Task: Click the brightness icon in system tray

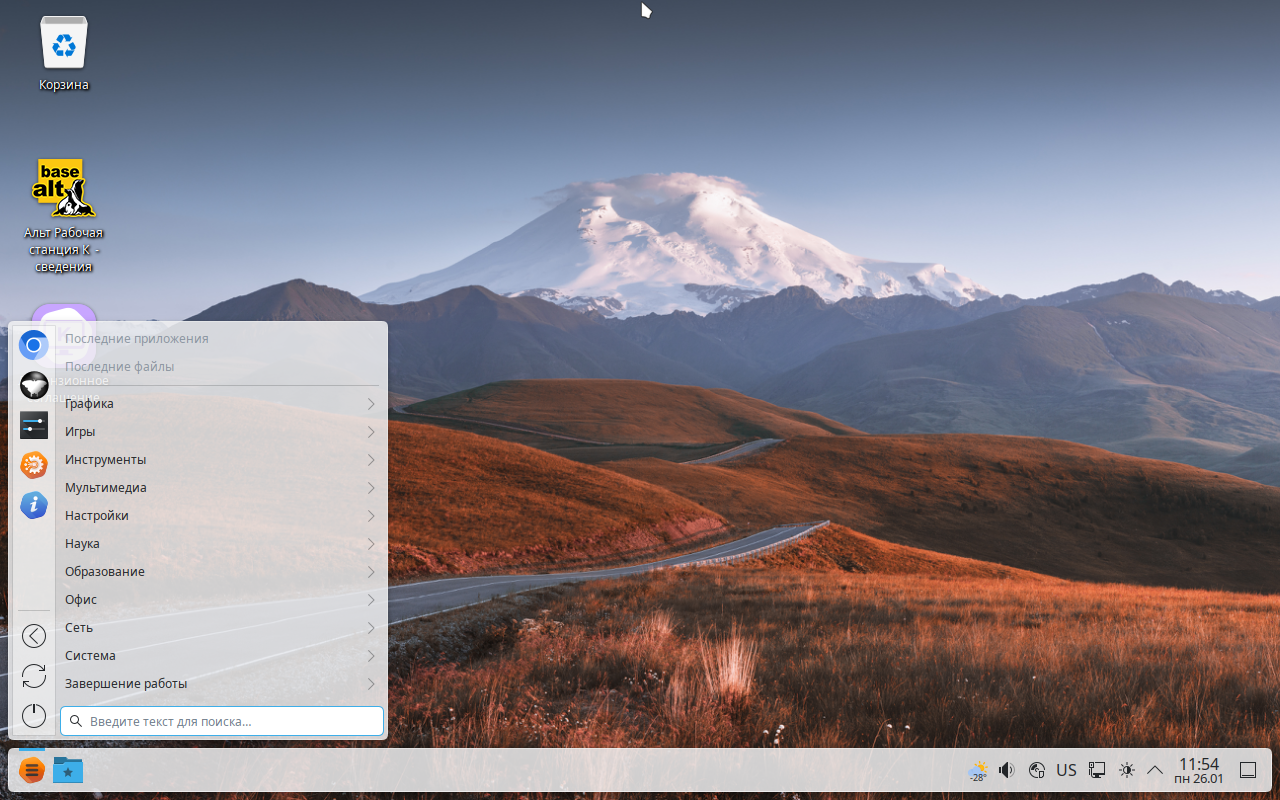Action: tap(1127, 770)
